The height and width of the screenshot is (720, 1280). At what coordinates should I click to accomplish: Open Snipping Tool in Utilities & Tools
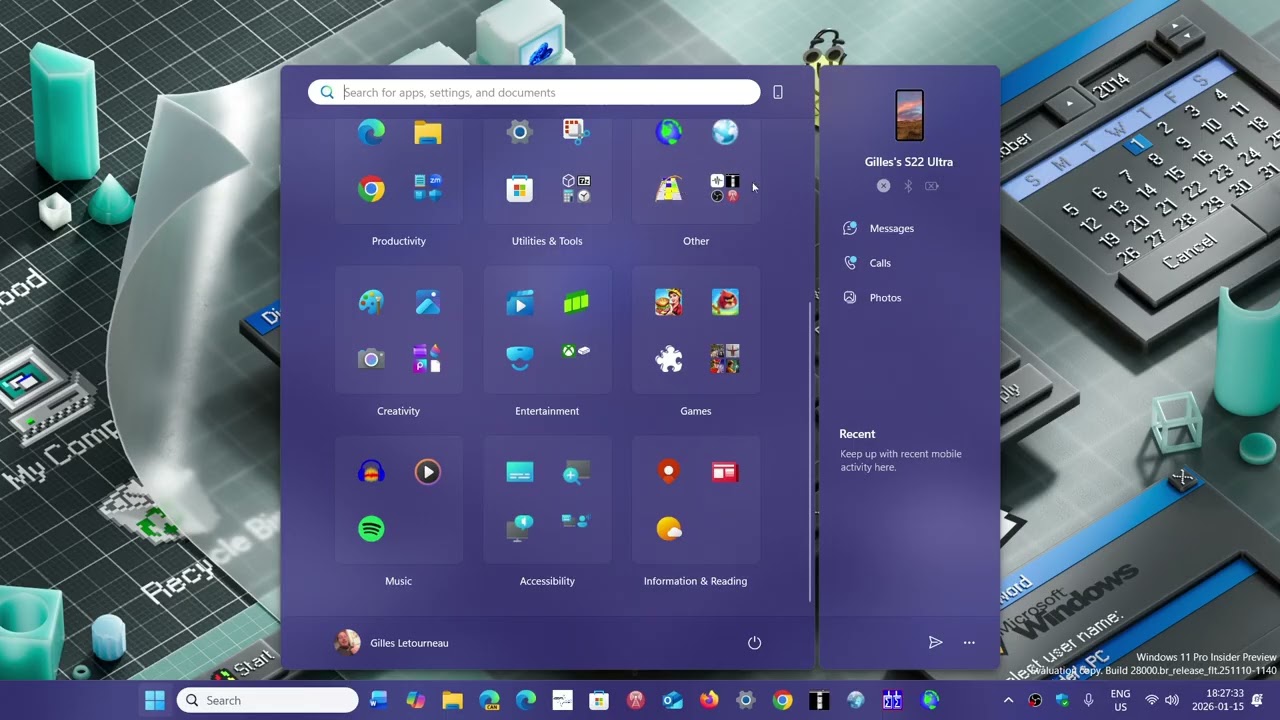(576, 132)
